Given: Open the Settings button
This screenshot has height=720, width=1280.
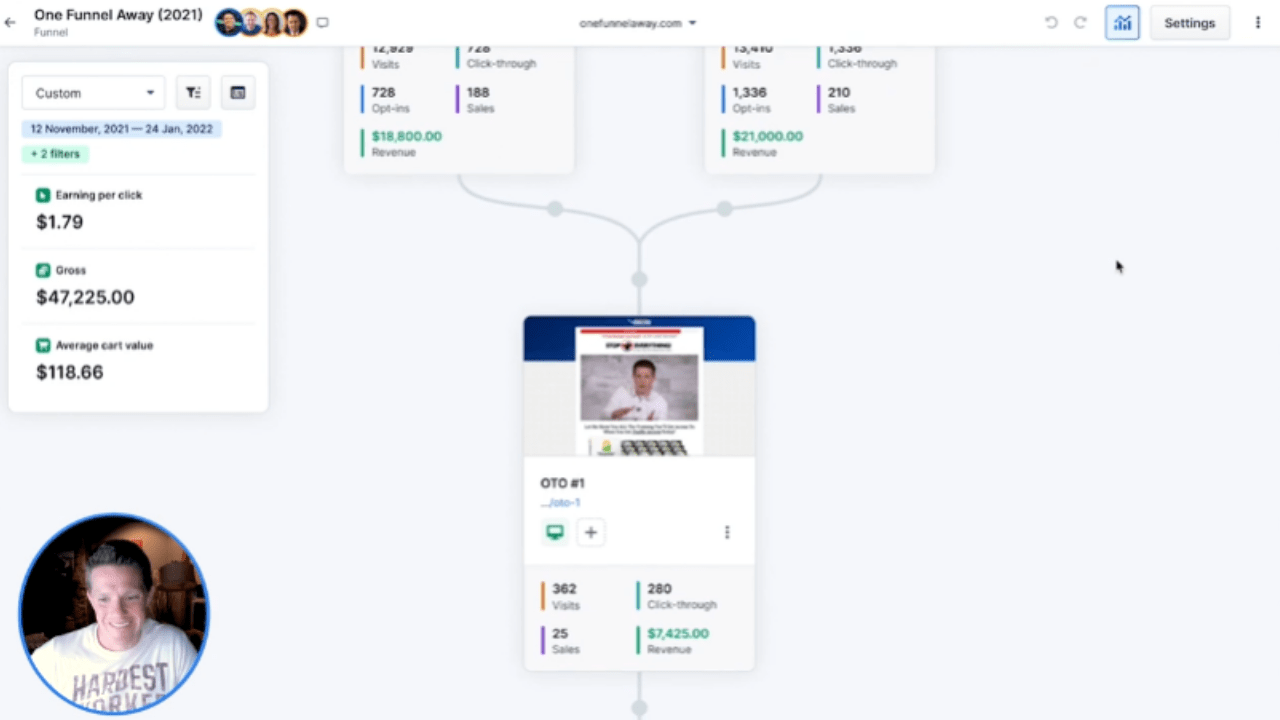Looking at the screenshot, I should coord(1189,23).
